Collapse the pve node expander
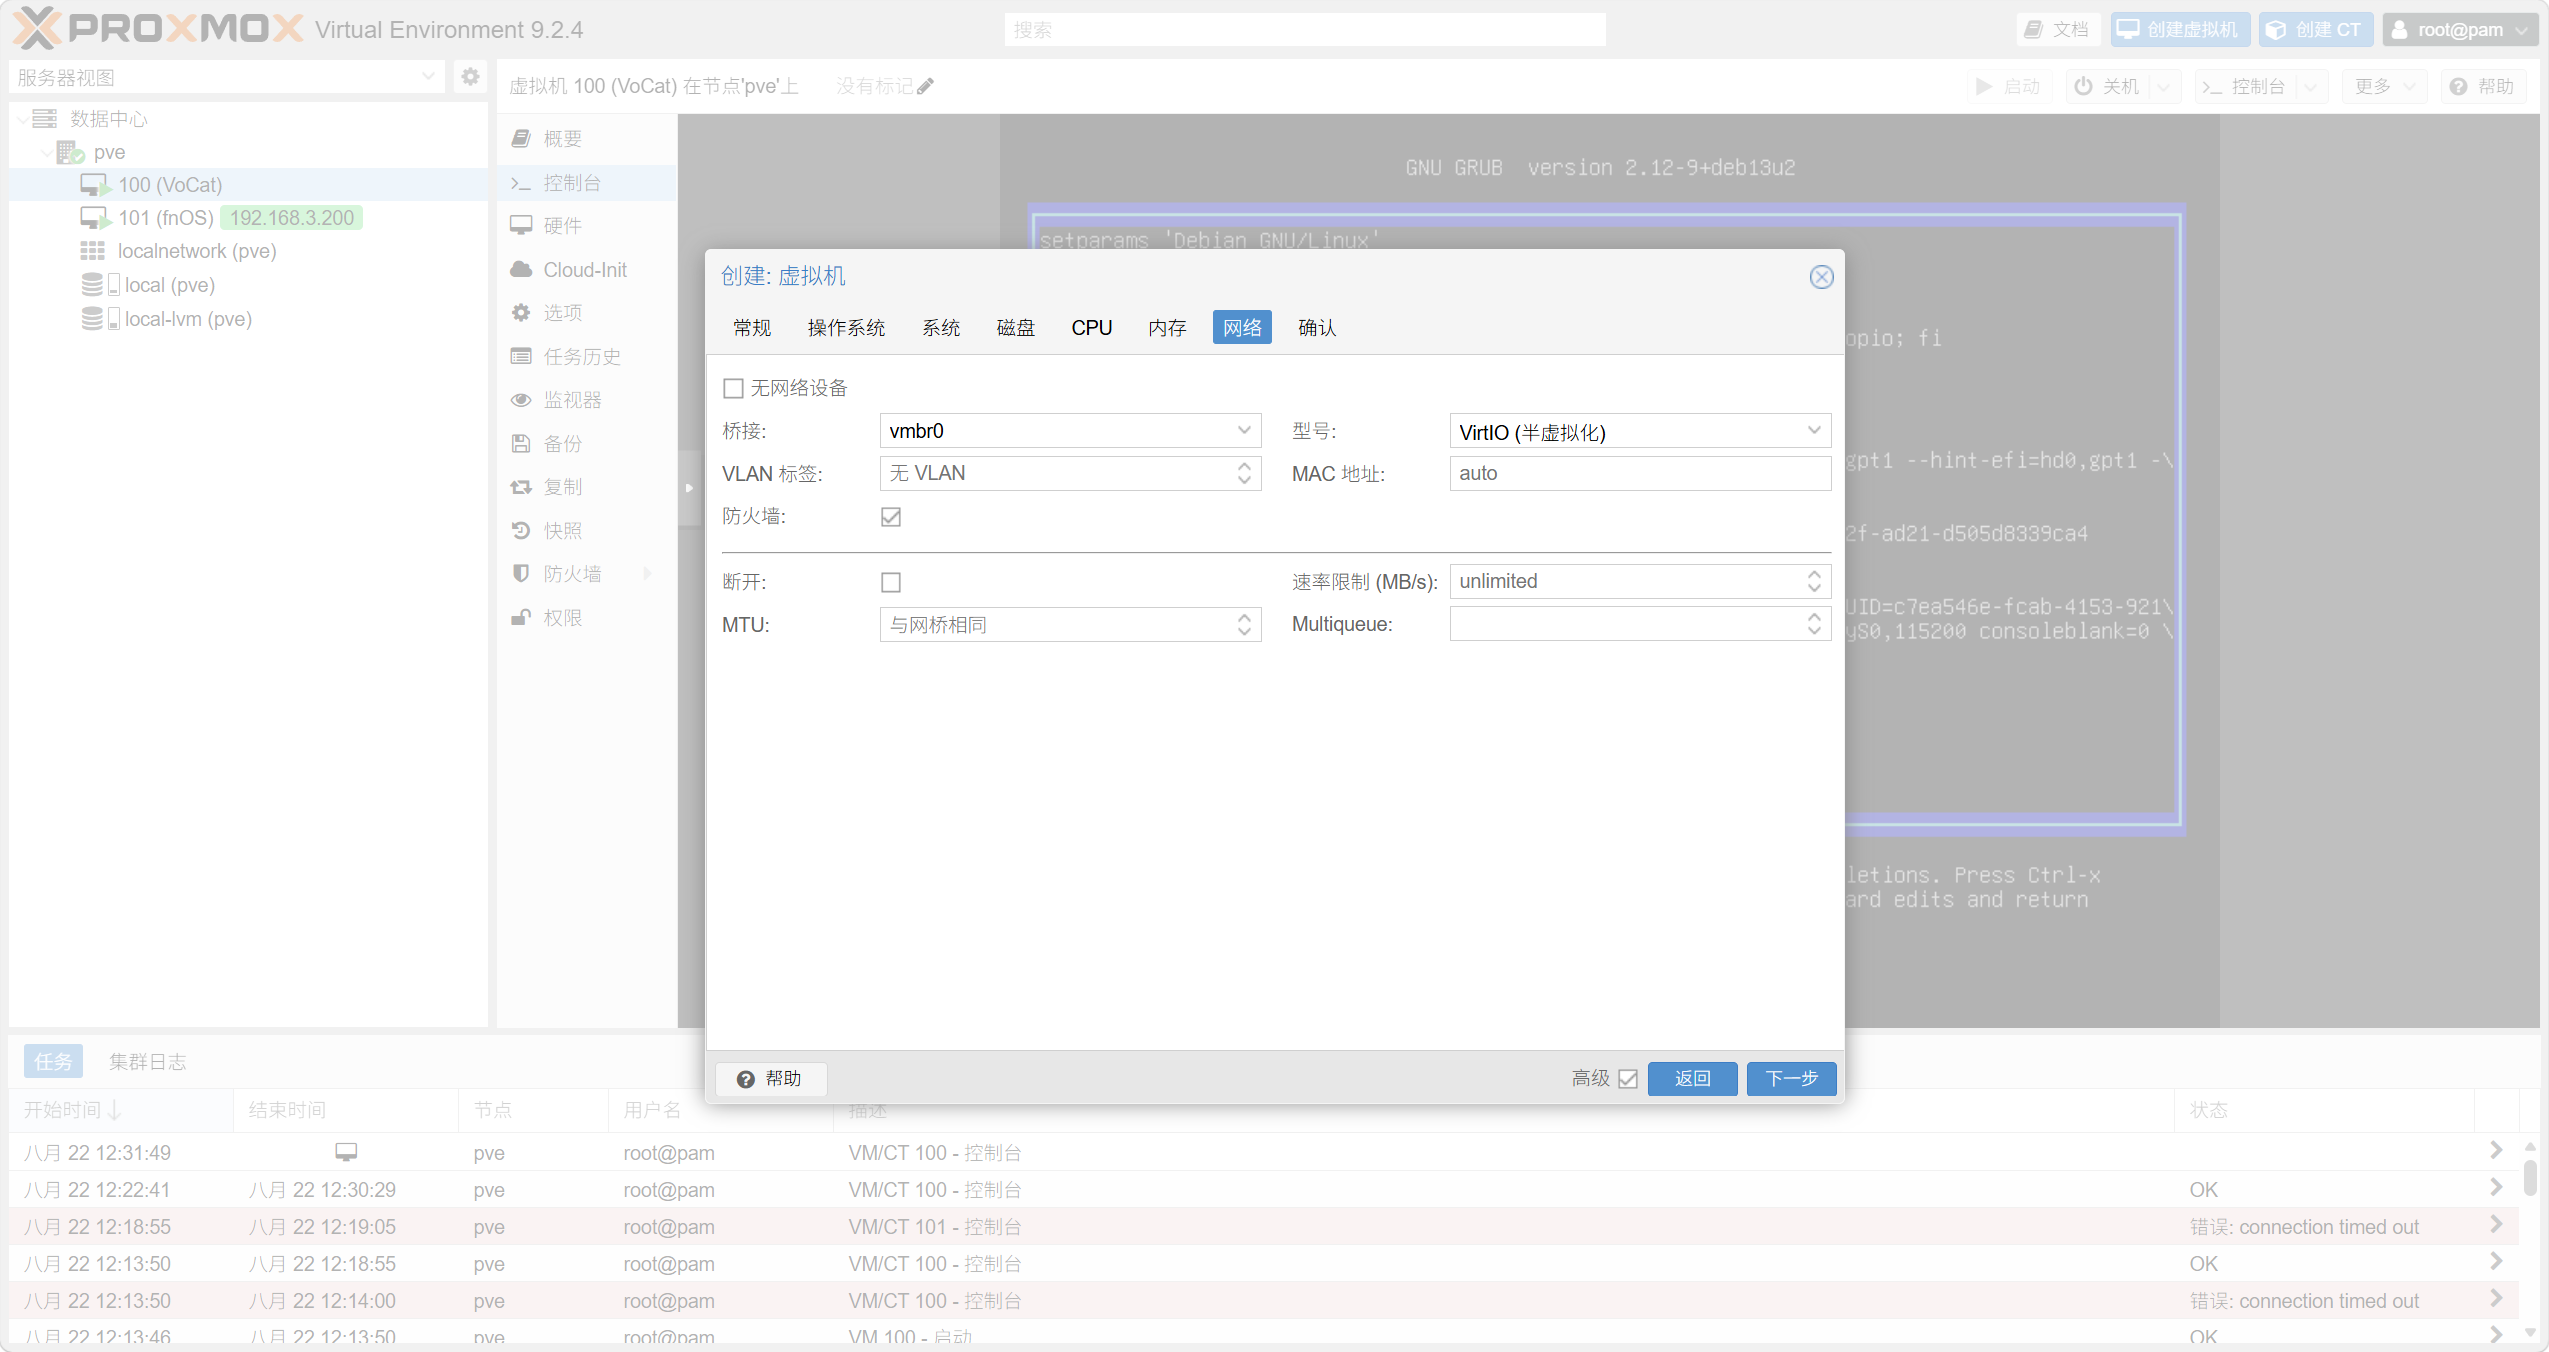Screen dimensions: 2549x1352 point(46,152)
